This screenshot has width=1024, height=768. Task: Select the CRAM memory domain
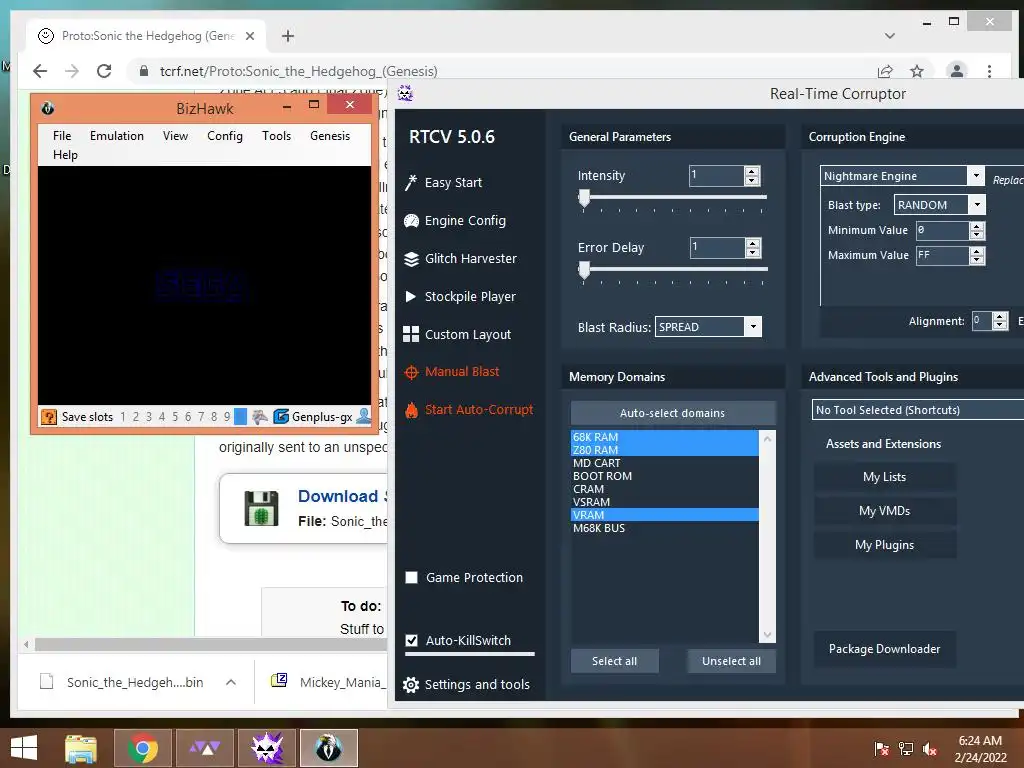[664, 489]
